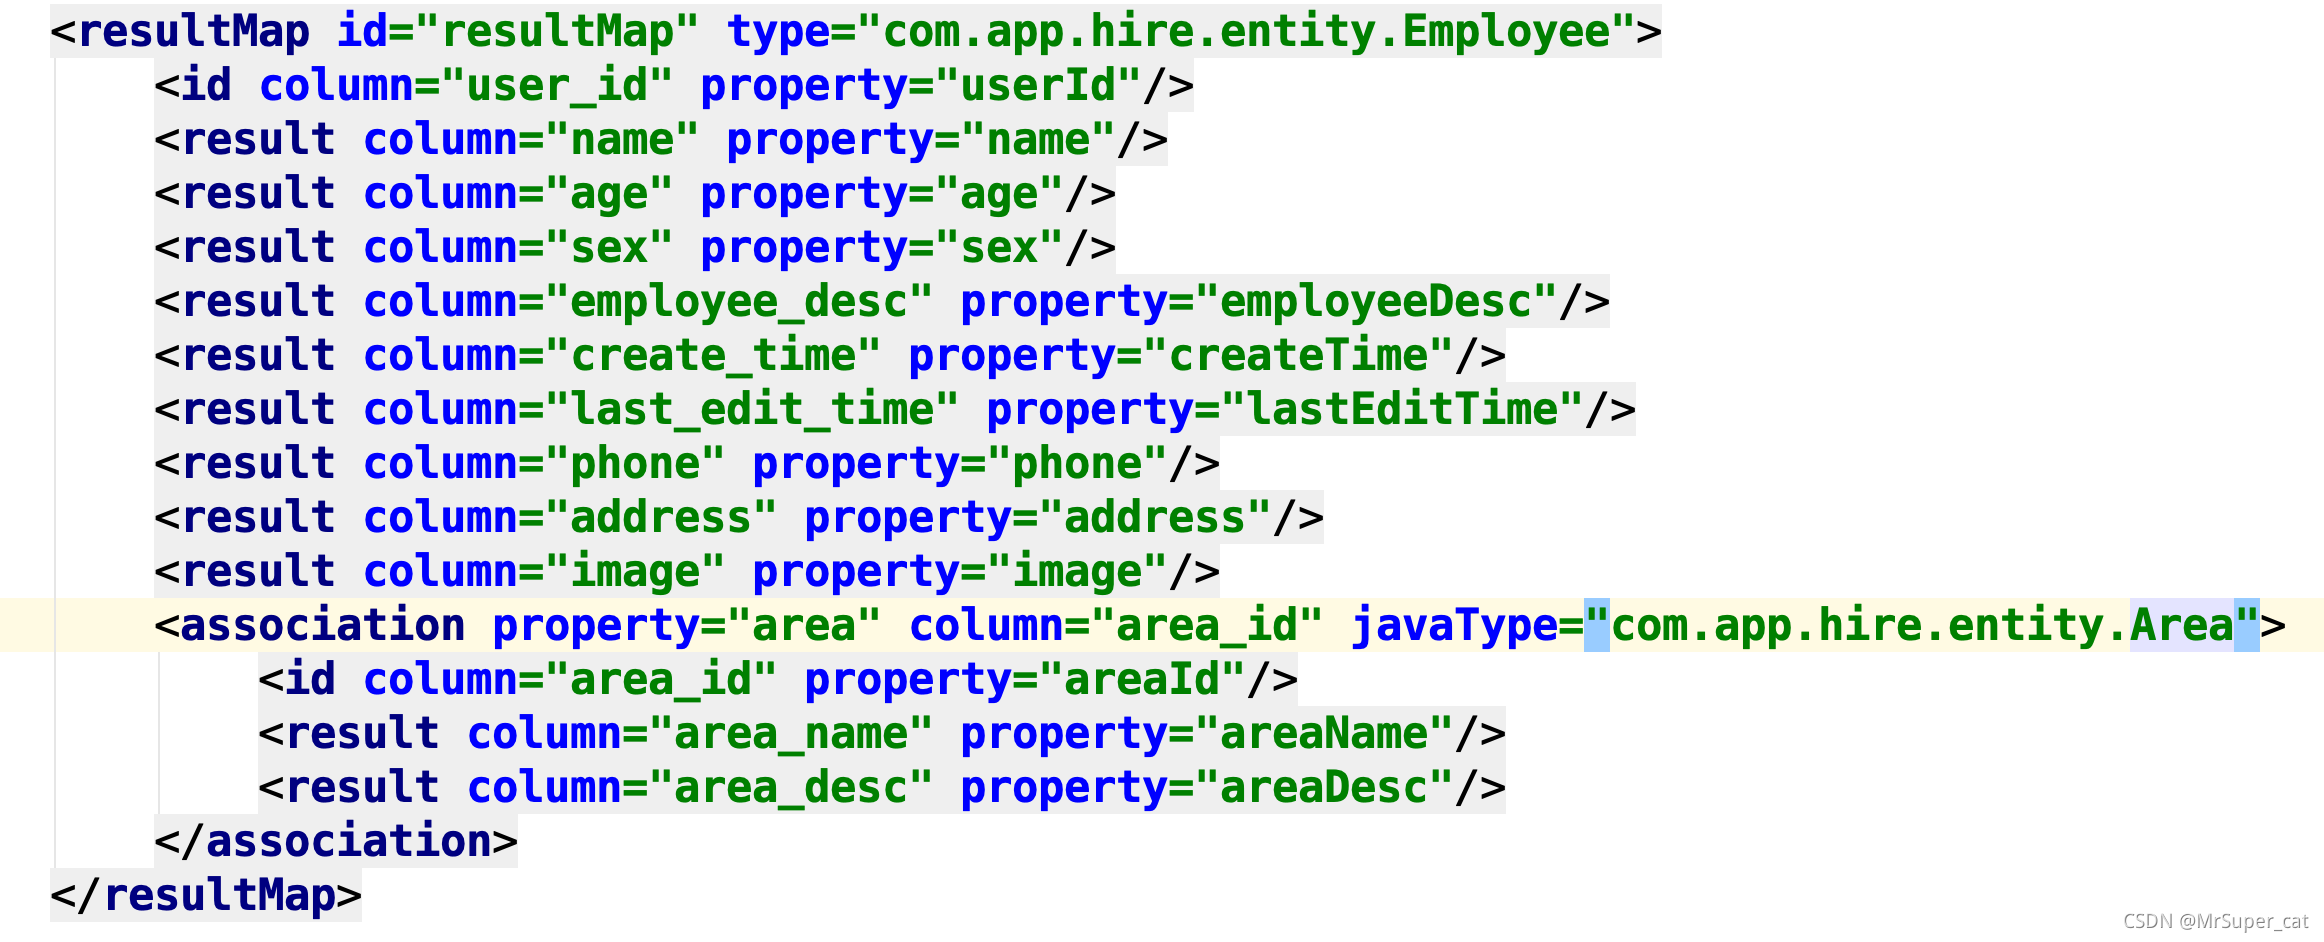Click the association property="area" value
Viewport: 2324px width, 942px height.
click(x=804, y=626)
